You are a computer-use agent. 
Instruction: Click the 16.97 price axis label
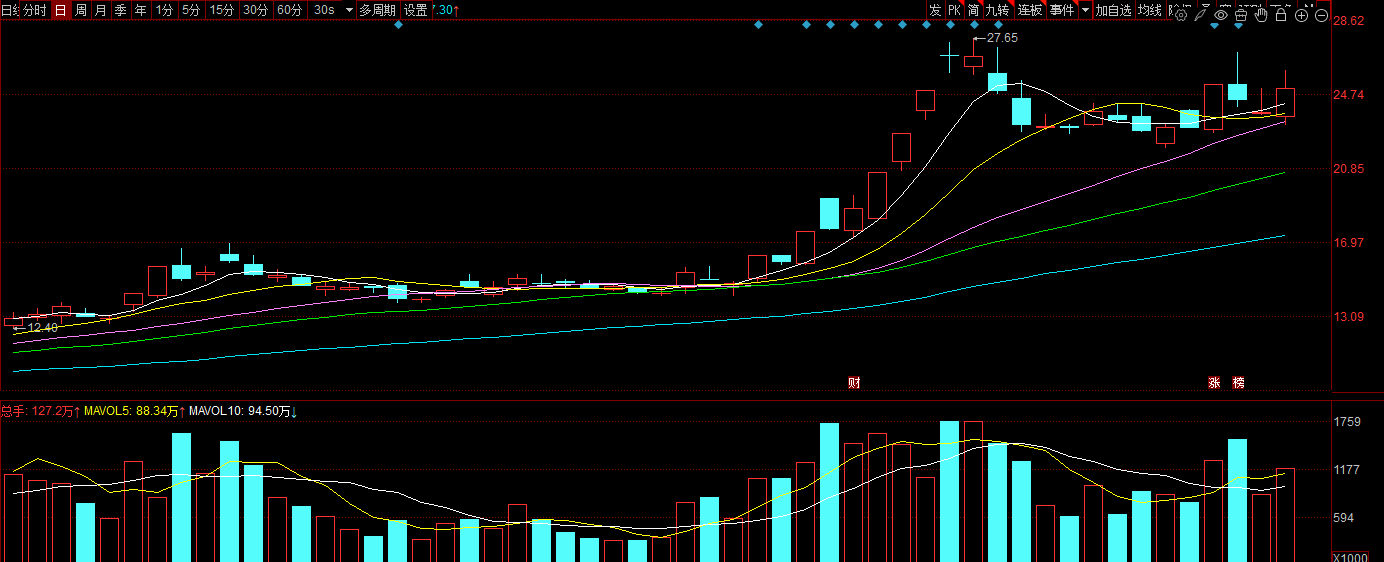click(x=1349, y=243)
